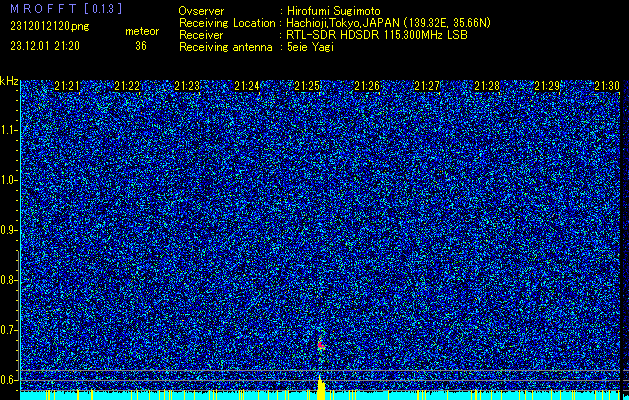The height and width of the screenshot is (400, 629).
Task: Click the 1.0 kHz axis tick label
Action: coord(8,180)
